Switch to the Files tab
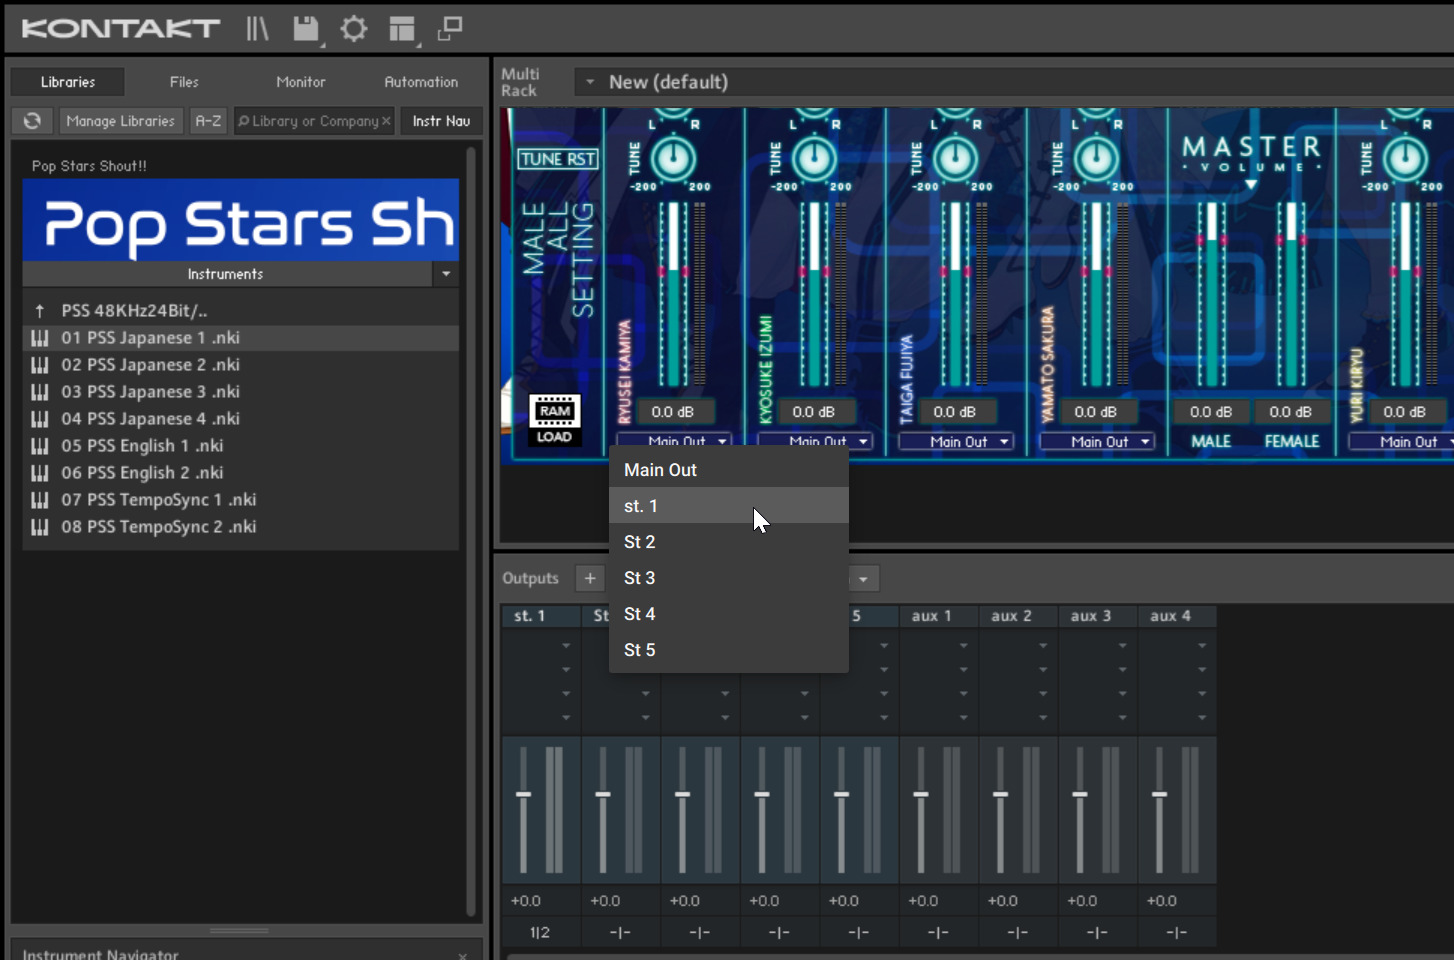 coord(184,82)
